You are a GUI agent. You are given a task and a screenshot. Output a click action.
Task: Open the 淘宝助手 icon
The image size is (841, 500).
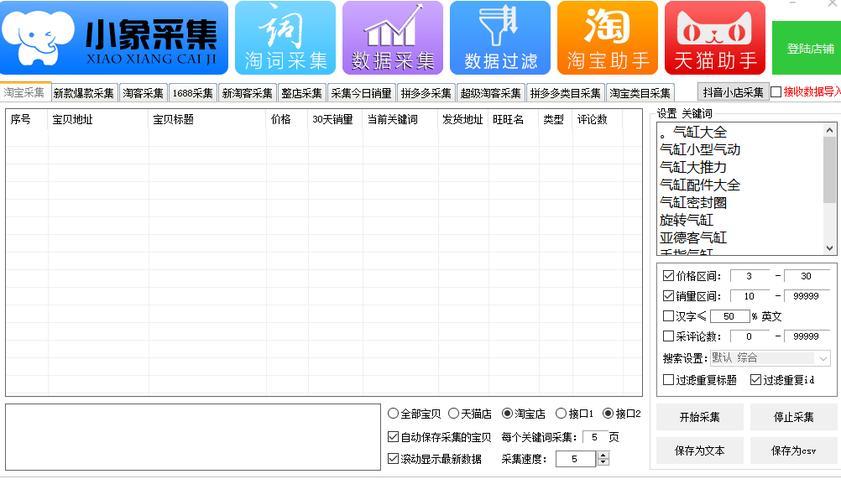[608, 38]
